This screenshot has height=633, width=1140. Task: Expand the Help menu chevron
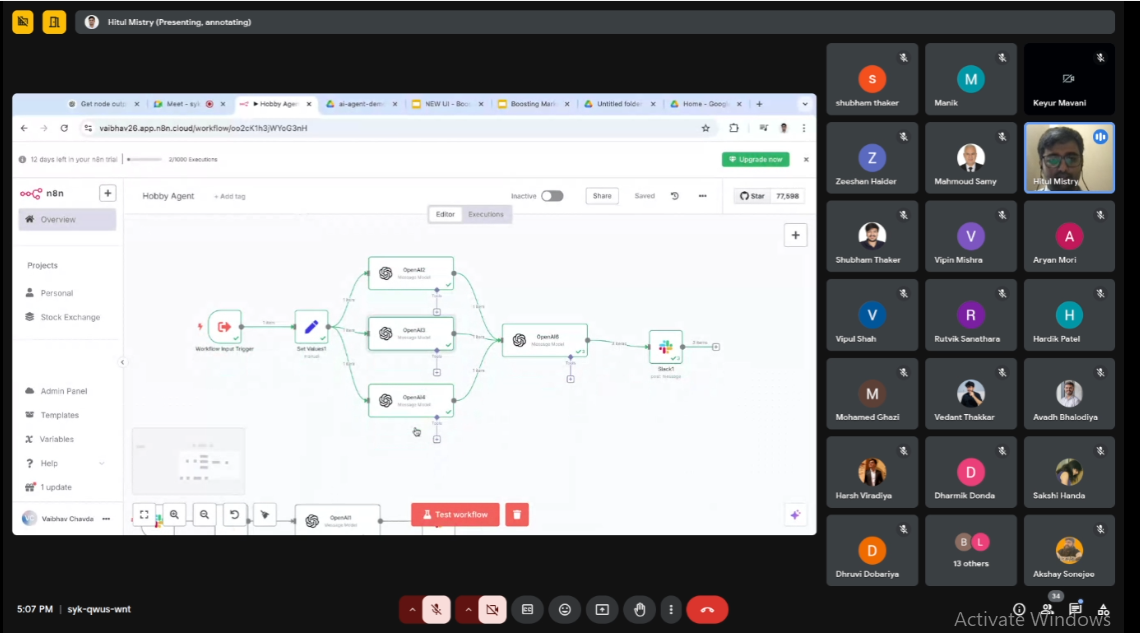coord(102,463)
